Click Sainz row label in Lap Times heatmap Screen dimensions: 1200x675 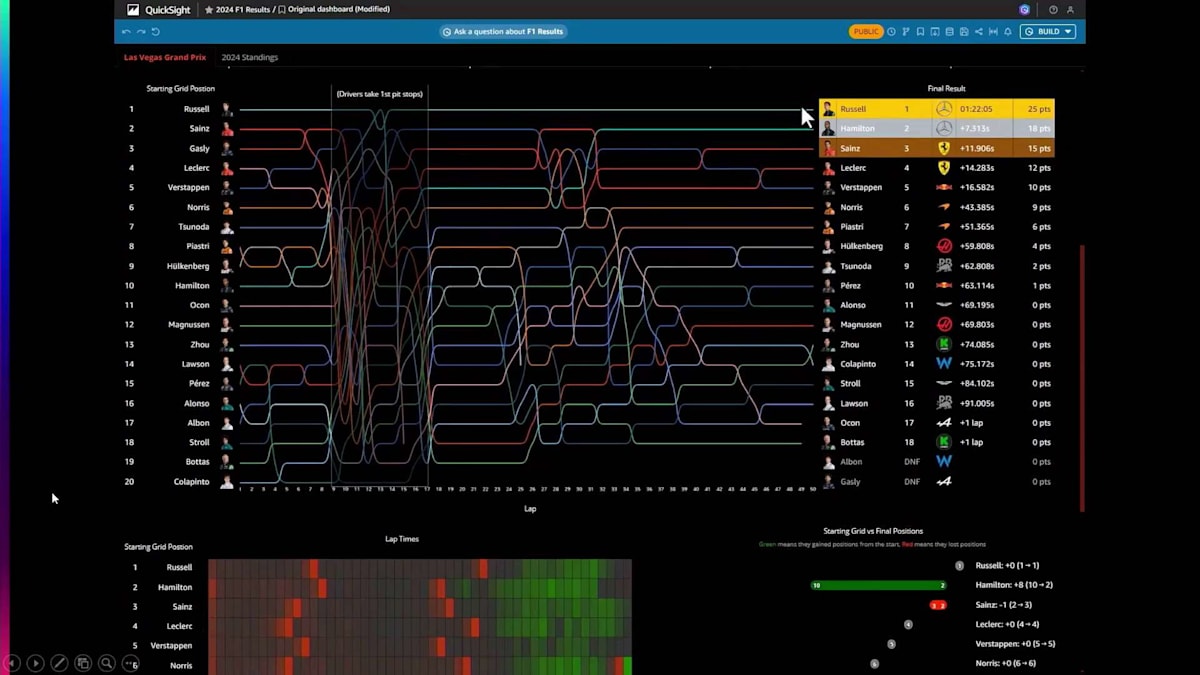tap(182, 606)
